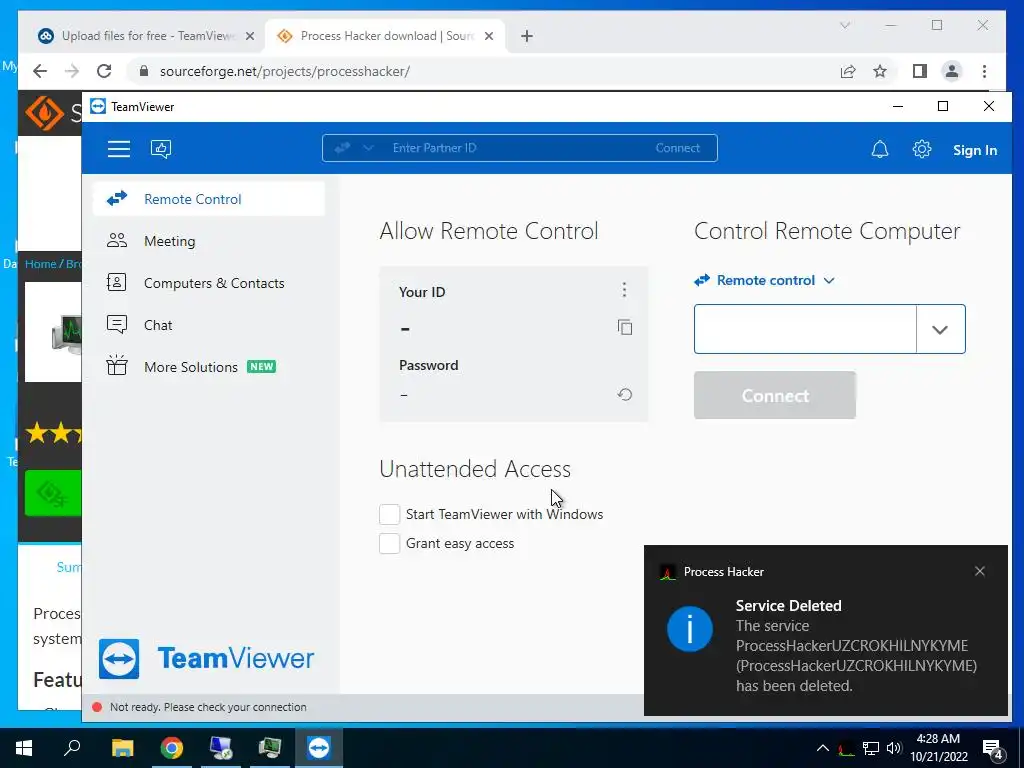Refresh the password with the reload icon
1024x768 pixels.
[625, 394]
